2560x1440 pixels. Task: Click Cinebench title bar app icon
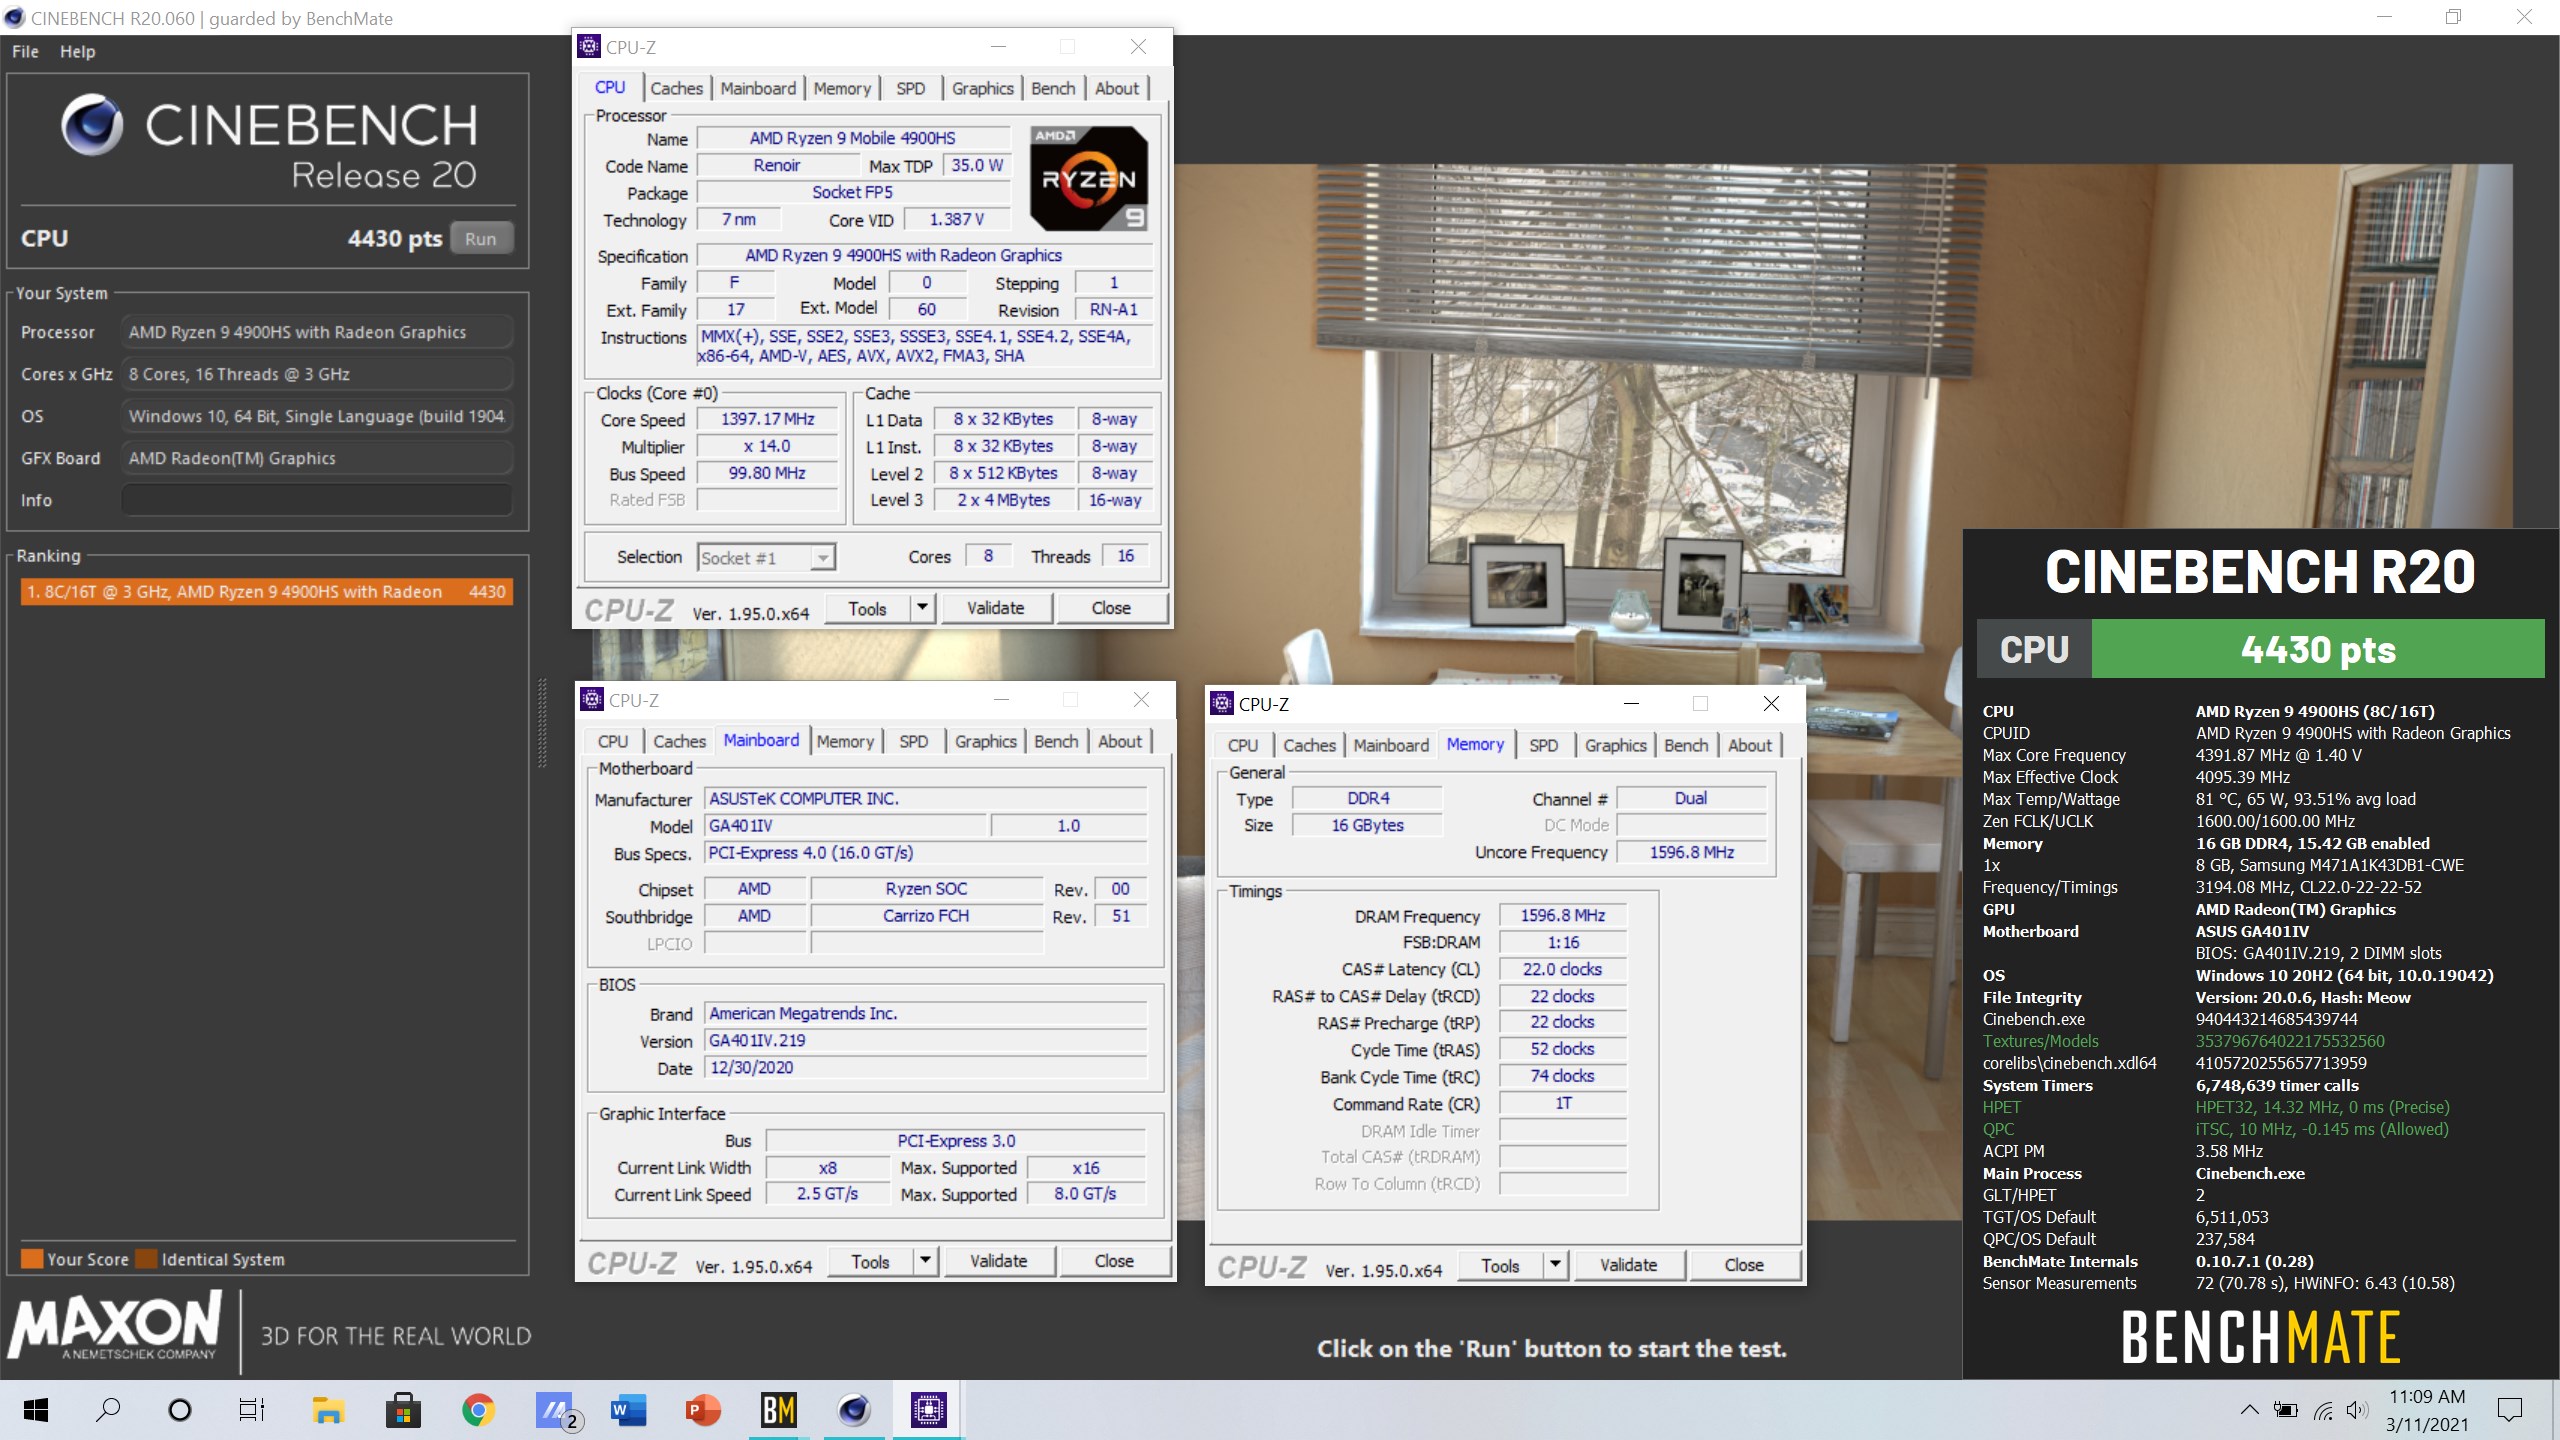(x=14, y=18)
